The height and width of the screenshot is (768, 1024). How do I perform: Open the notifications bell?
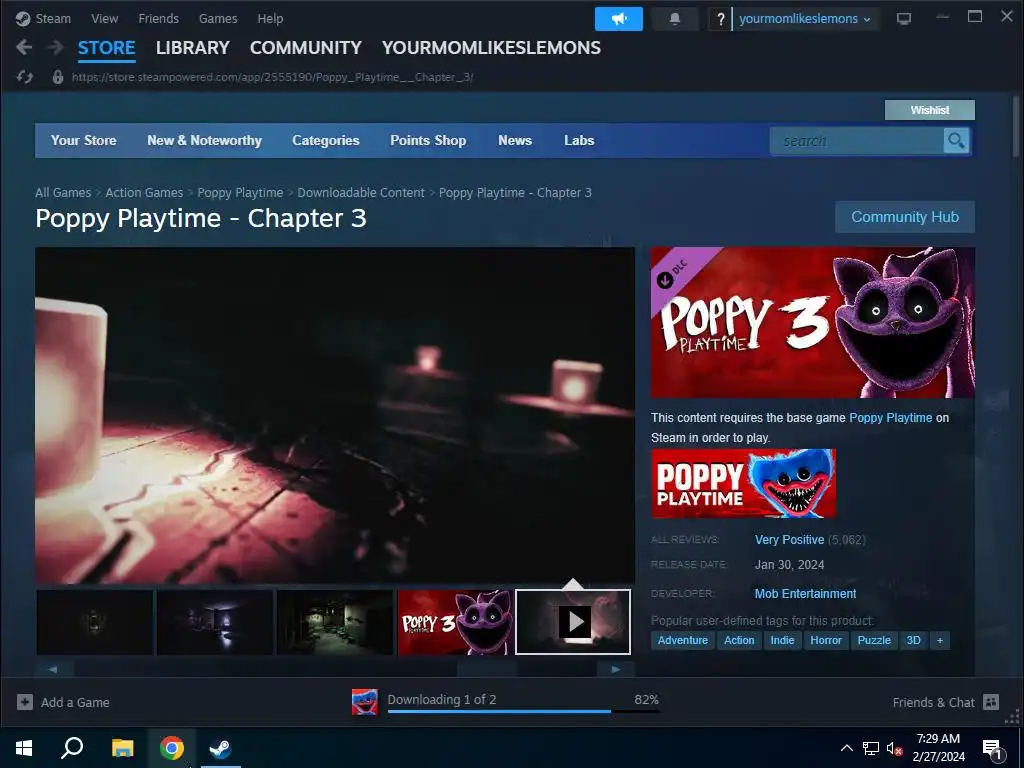pyautogui.click(x=675, y=19)
